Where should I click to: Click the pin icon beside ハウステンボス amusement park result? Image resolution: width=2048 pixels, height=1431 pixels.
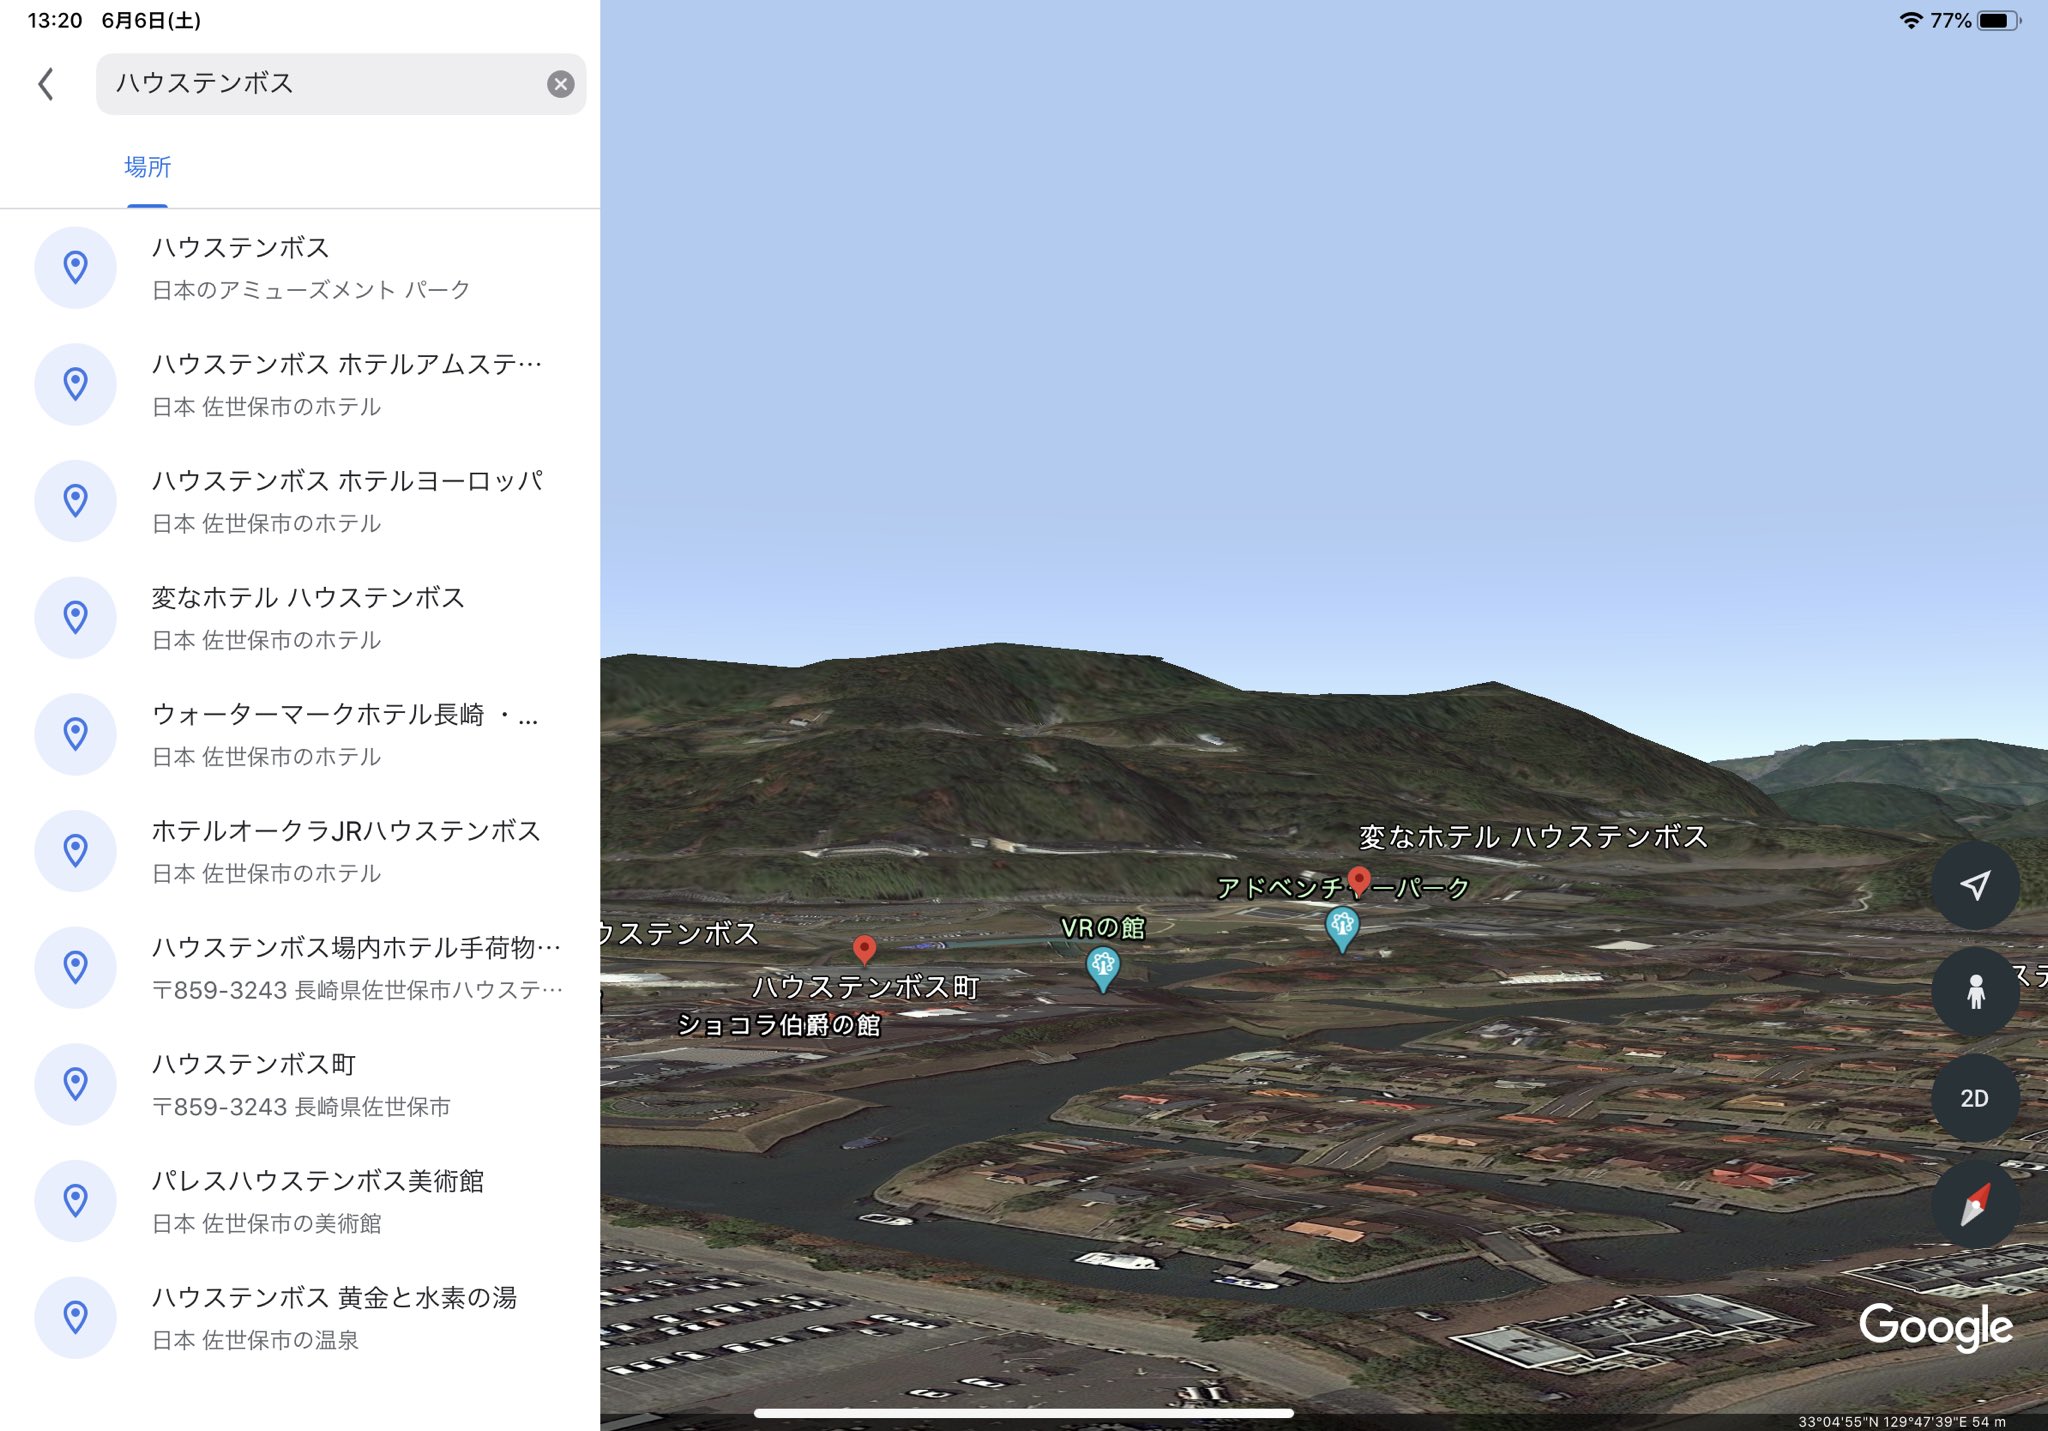coord(75,267)
